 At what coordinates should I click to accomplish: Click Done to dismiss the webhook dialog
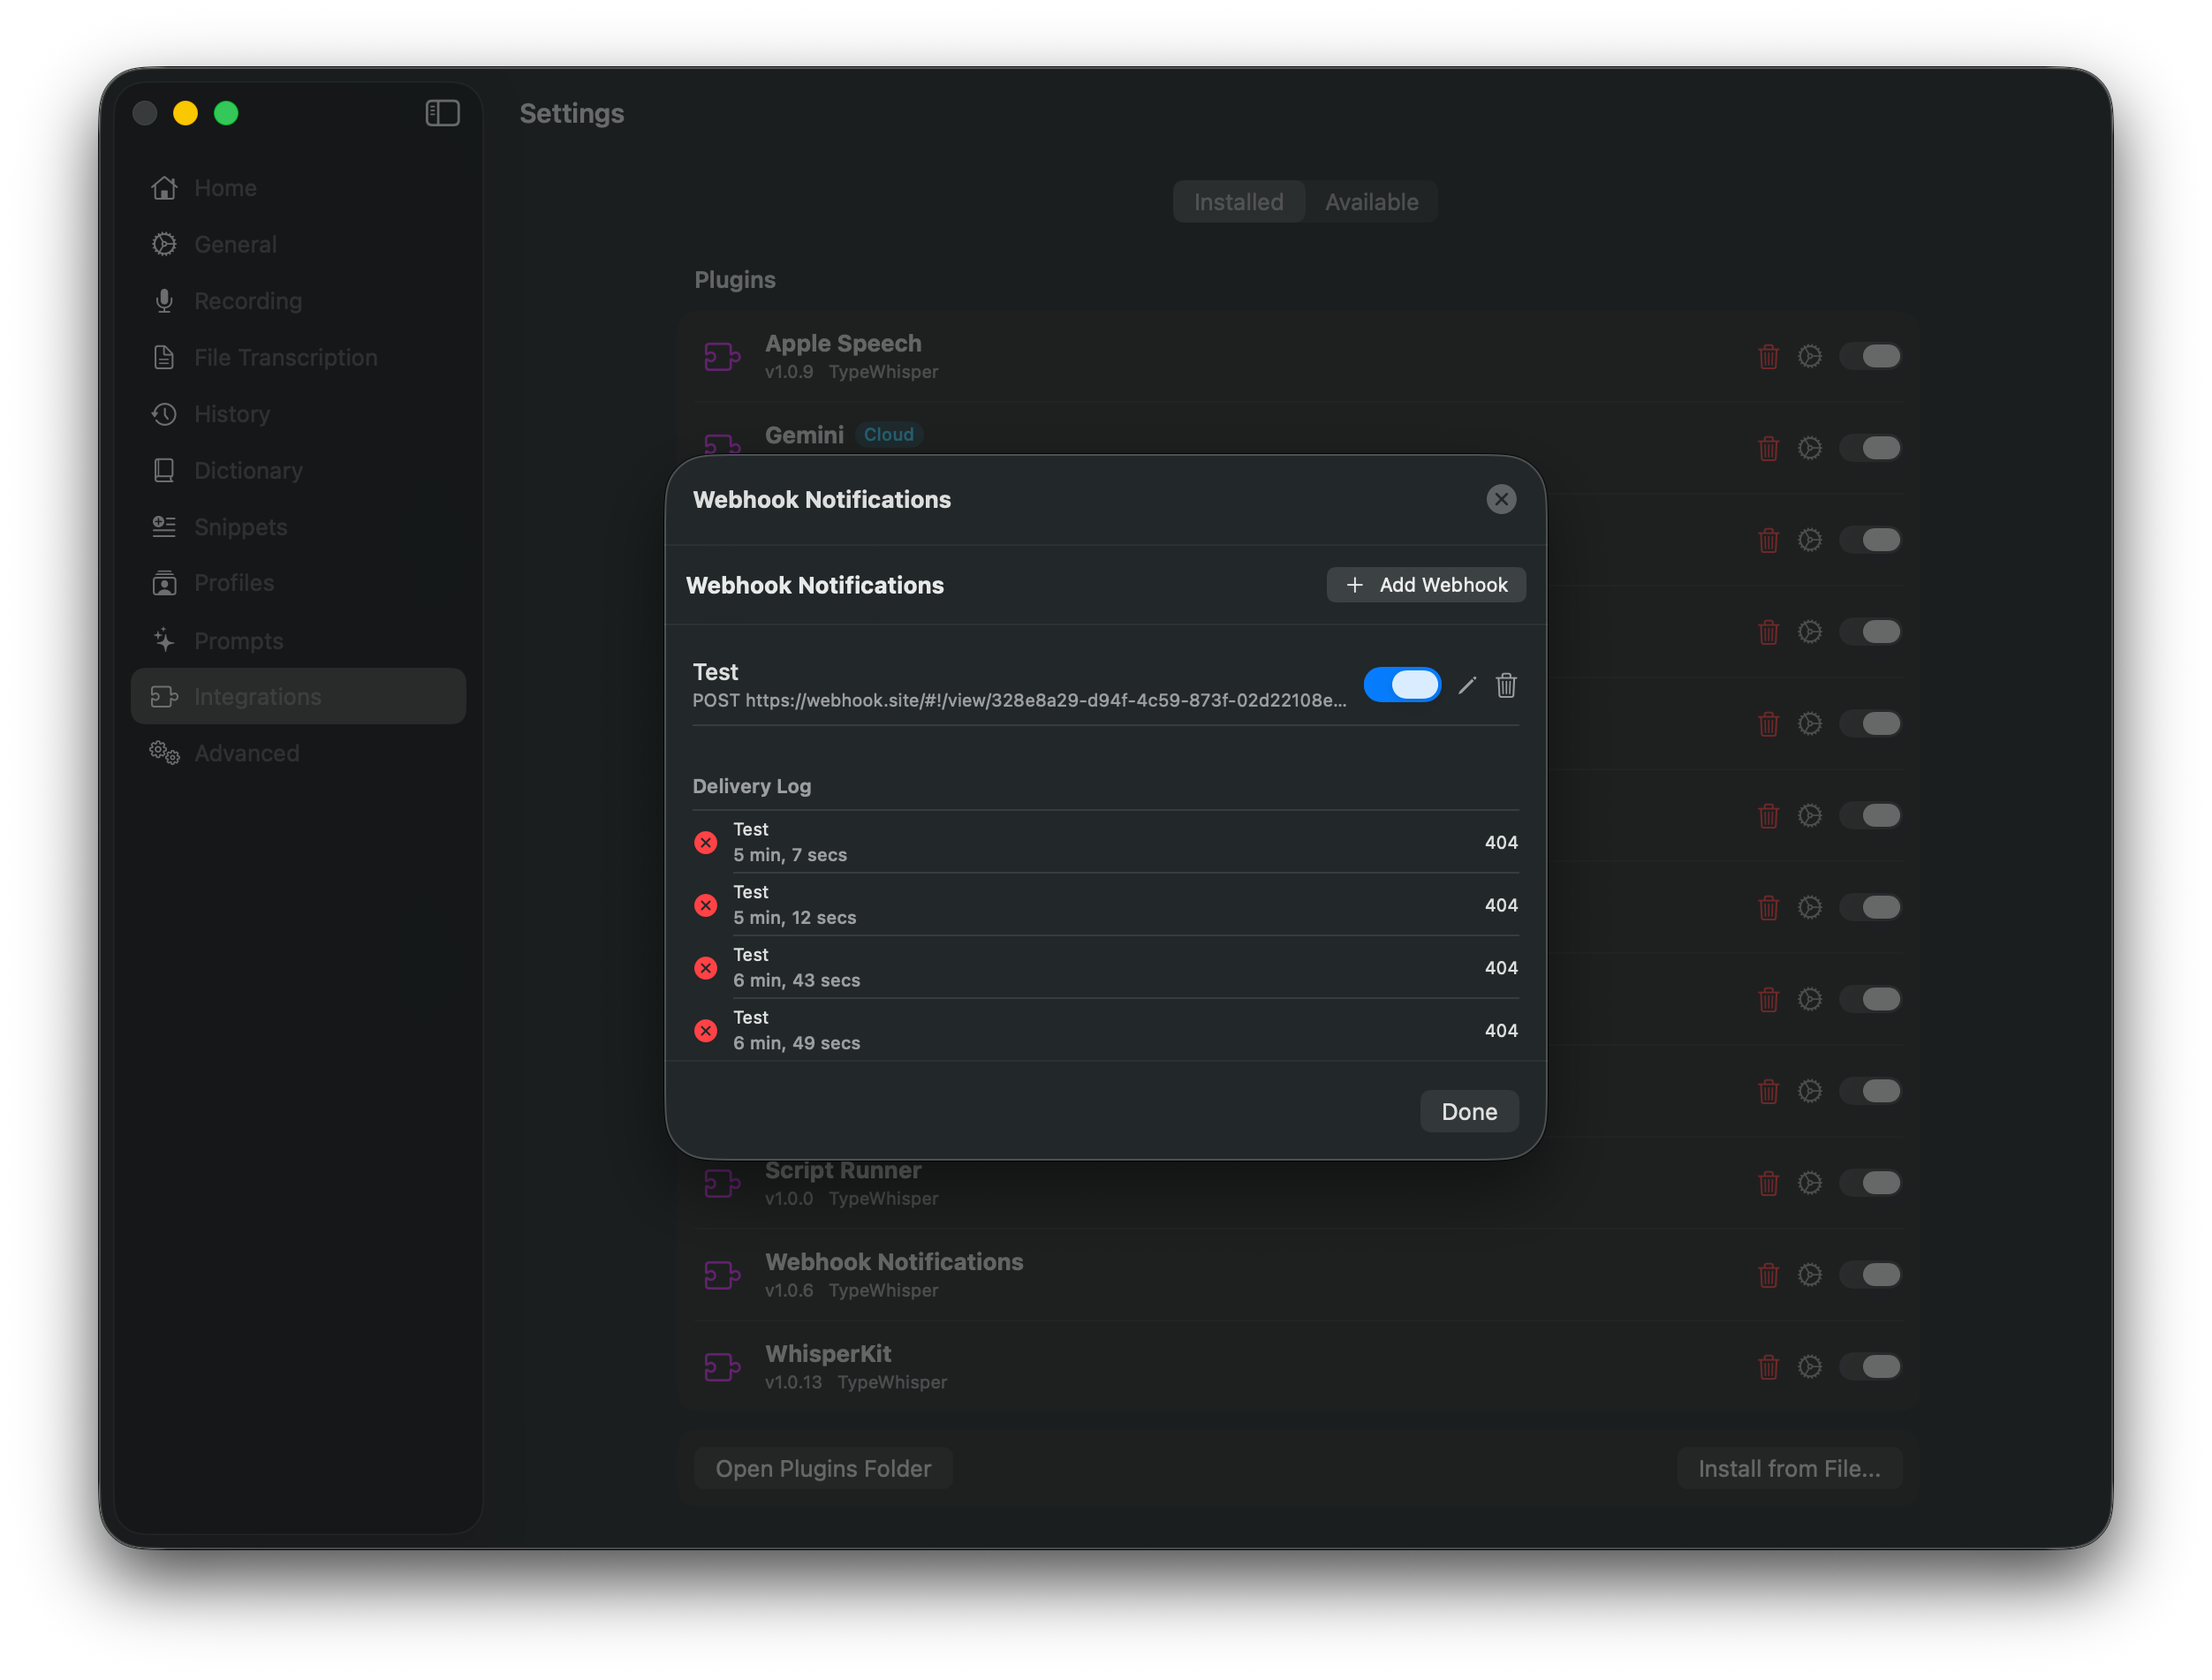pyautogui.click(x=1468, y=1110)
